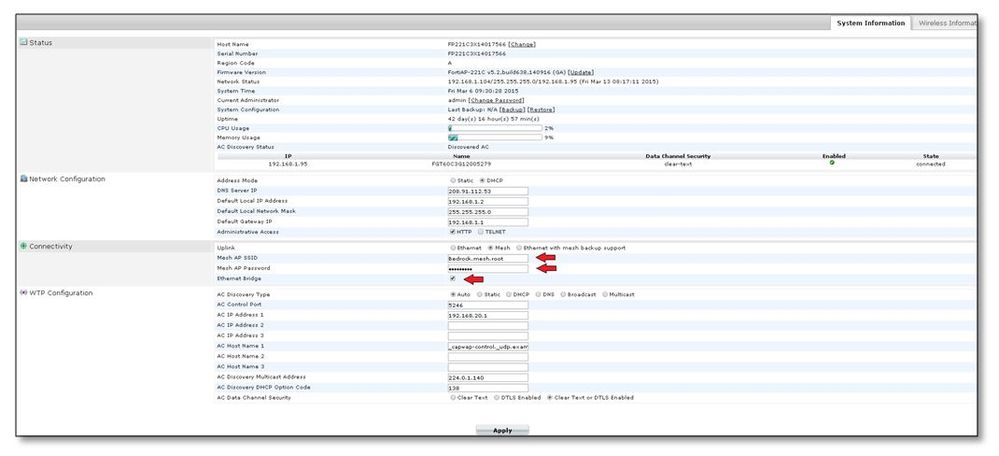Toggle the Ethernet Bridge checkbox
The width and height of the screenshot is (999, 456).
point(453,279)
